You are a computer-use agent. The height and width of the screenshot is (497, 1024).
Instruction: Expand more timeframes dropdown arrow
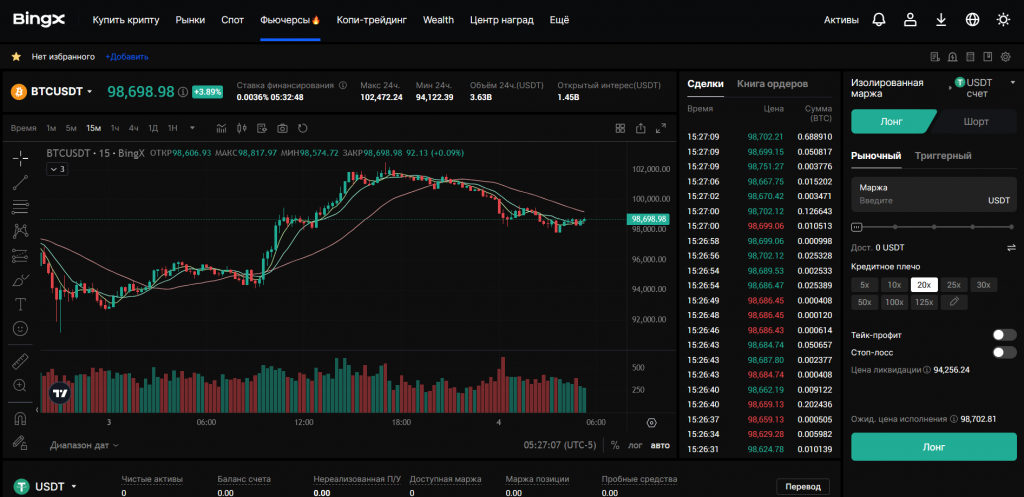coord(192,128)
